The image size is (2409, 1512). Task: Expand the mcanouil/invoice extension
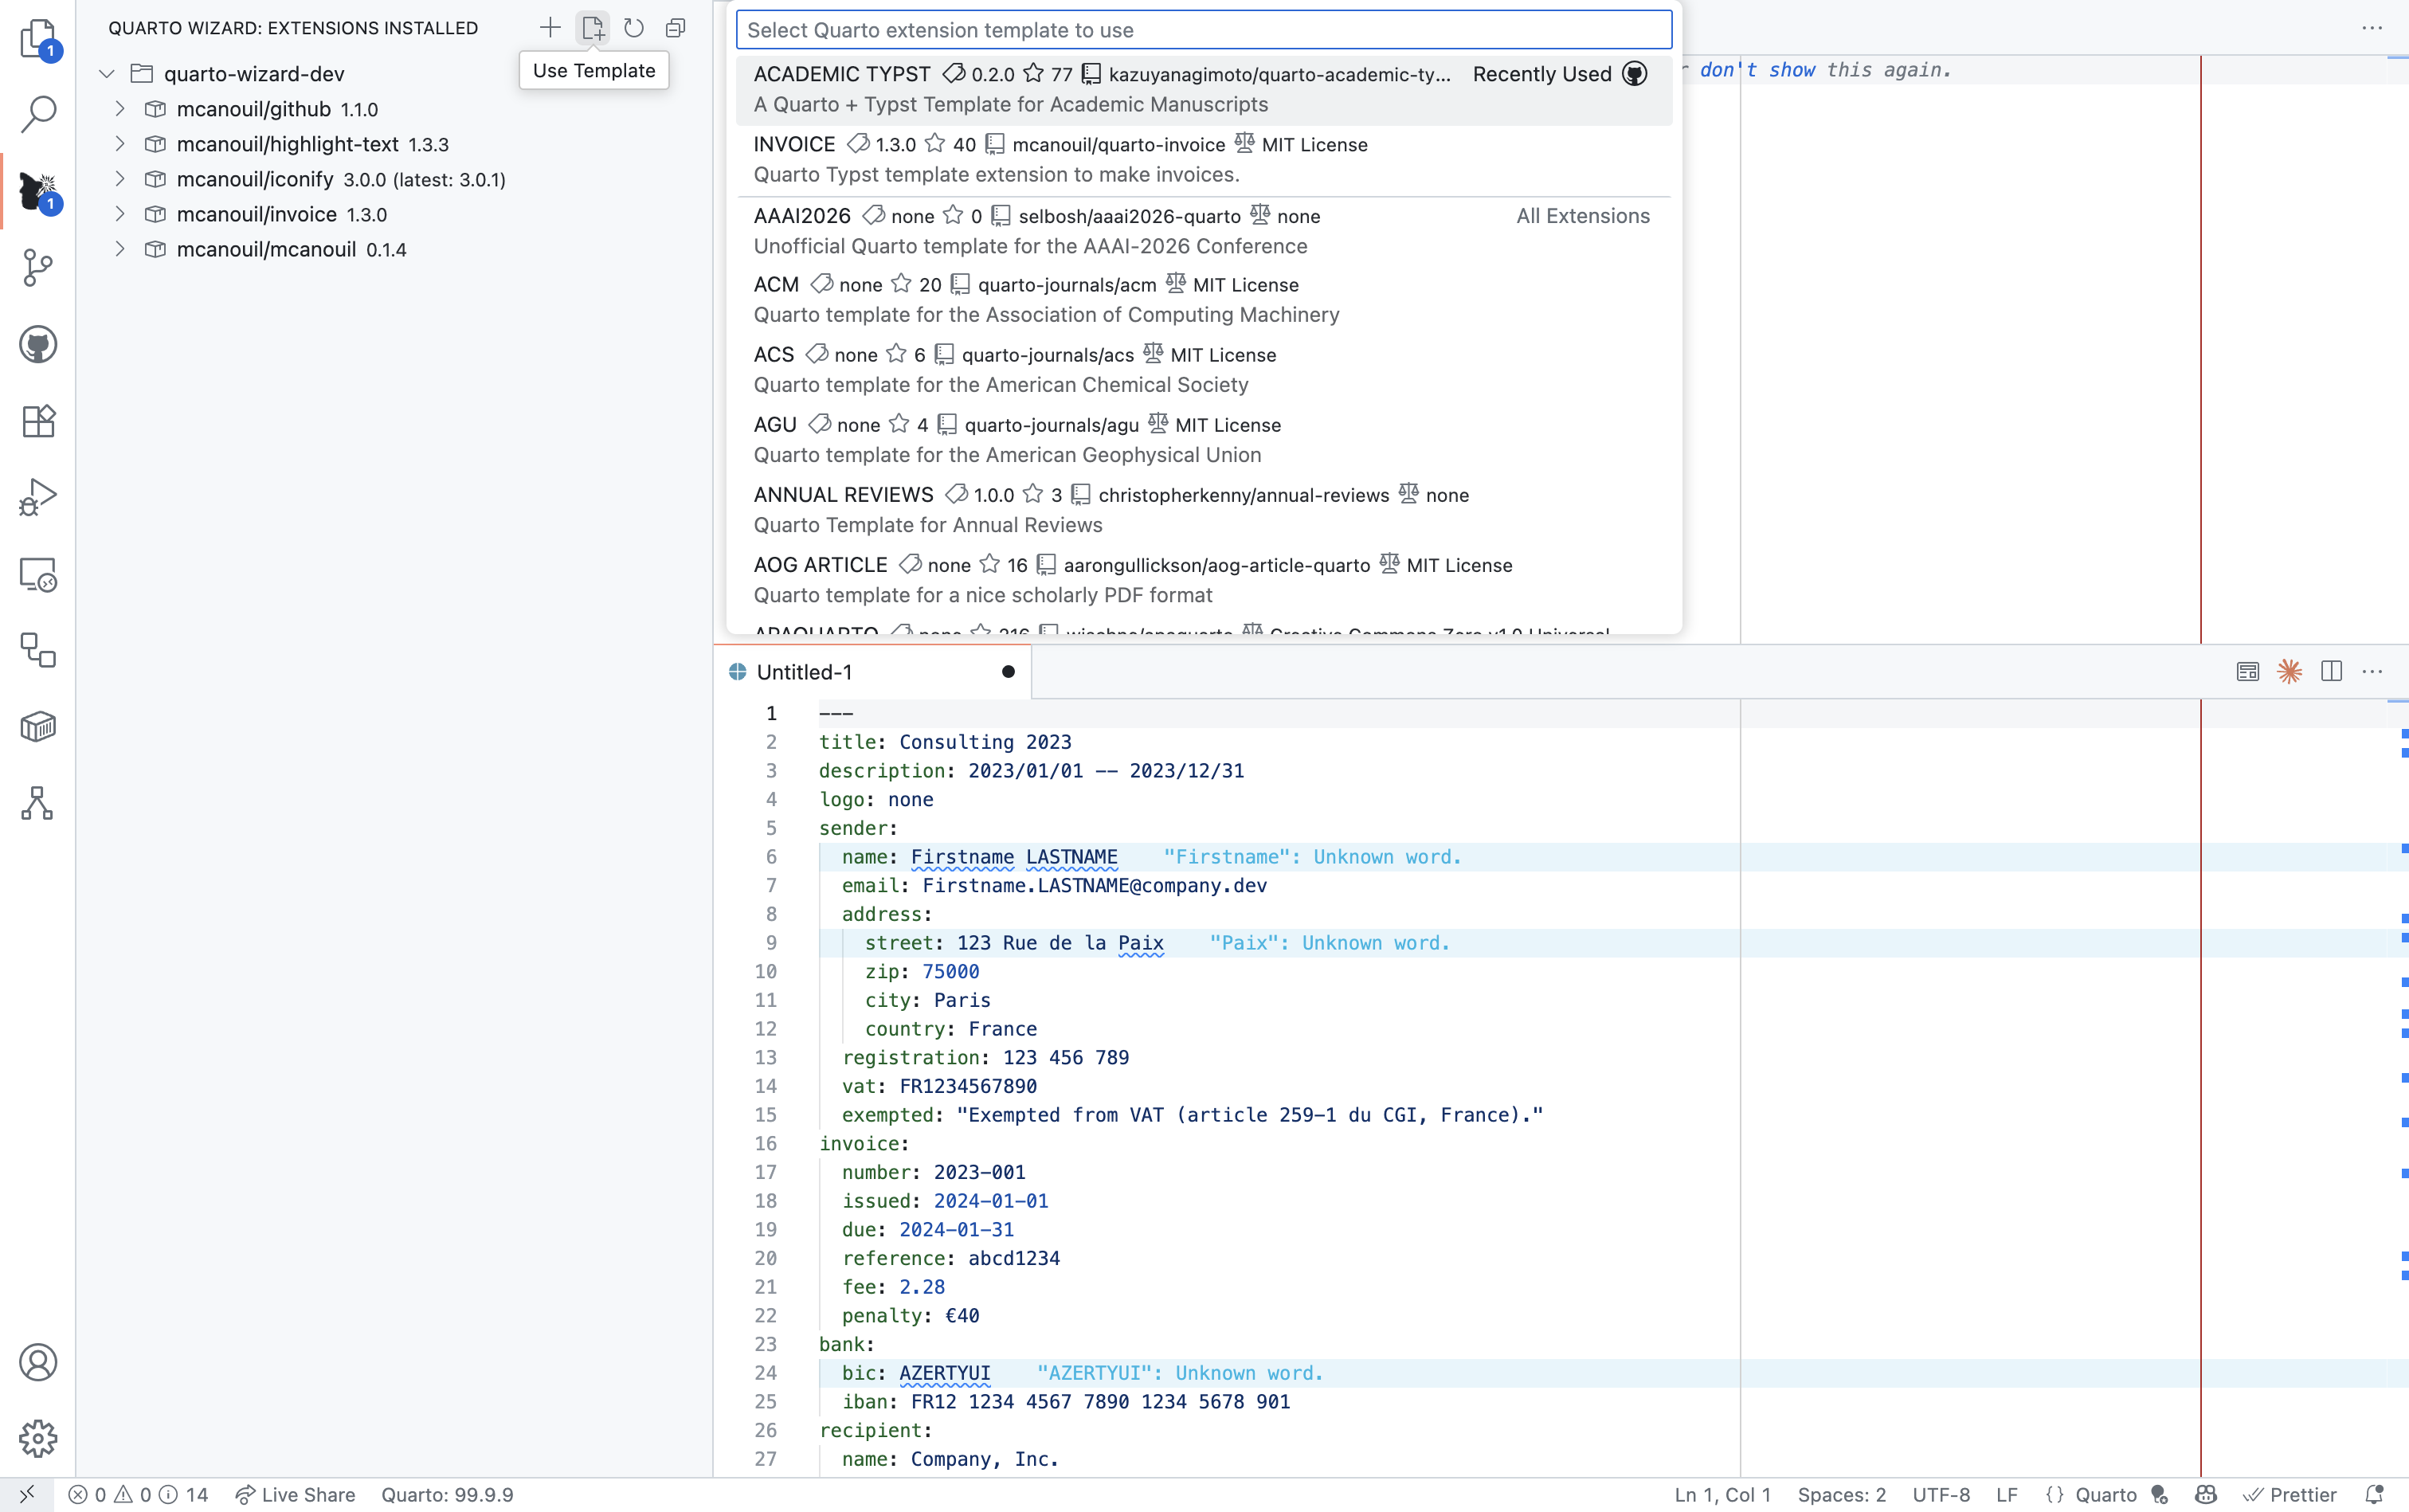(x=120, y=214)
